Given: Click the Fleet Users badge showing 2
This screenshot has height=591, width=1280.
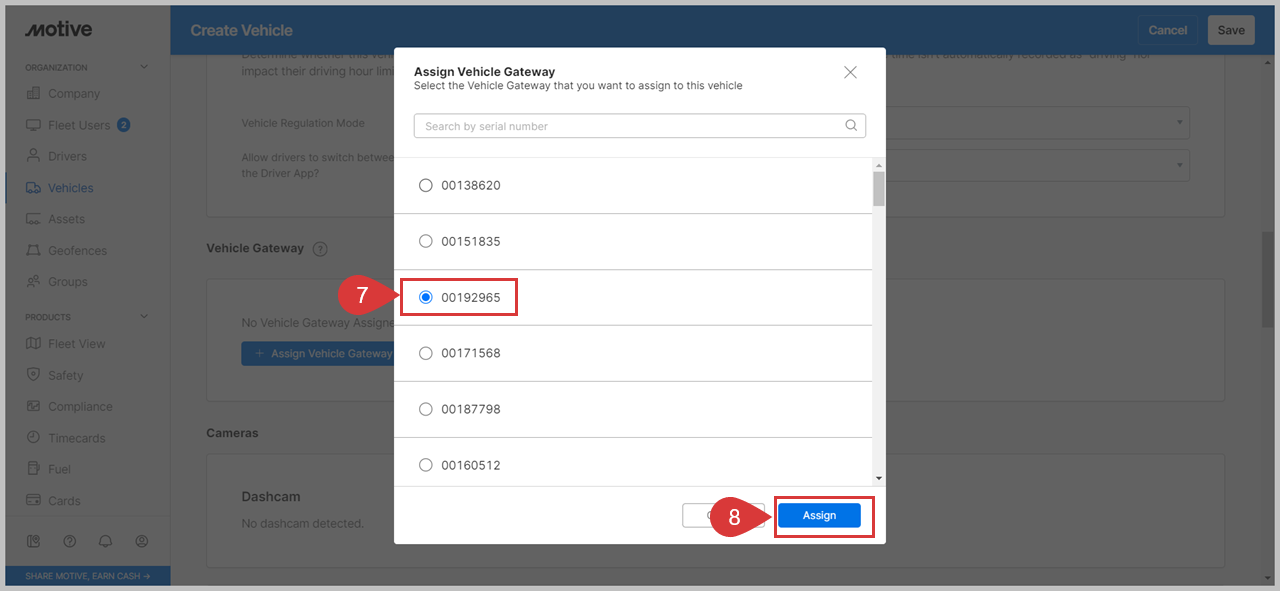Looking at the screenshot, I should [124, 125].
